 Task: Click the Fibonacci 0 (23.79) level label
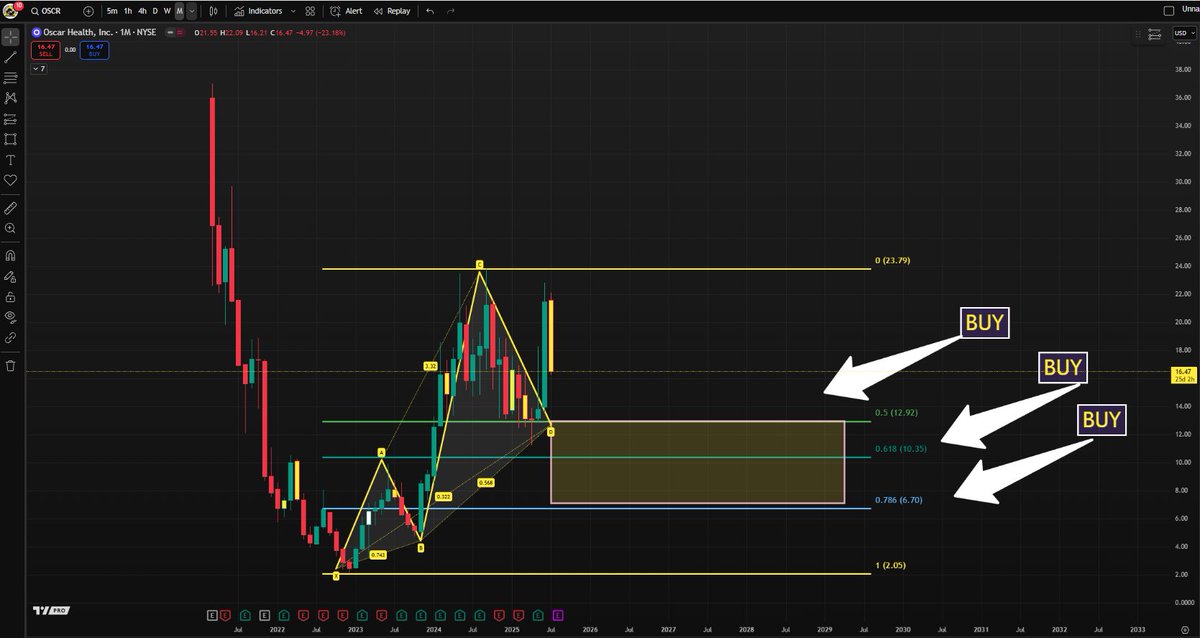tap(892, 260)
